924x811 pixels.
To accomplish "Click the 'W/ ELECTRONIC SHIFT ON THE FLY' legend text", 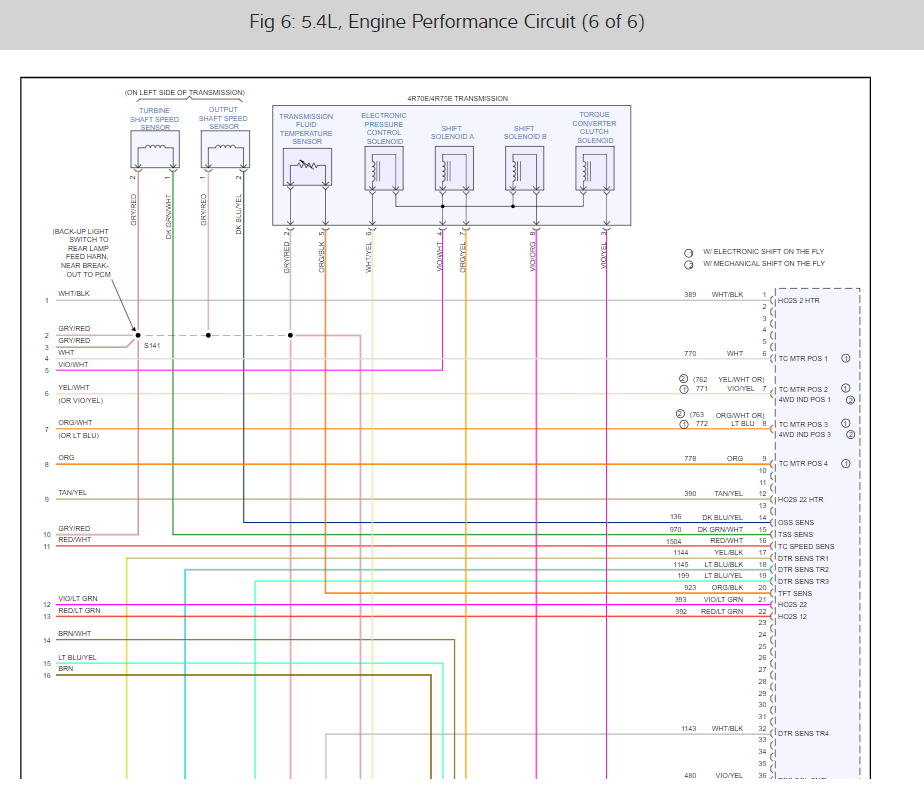I will [x=763, y=252].
